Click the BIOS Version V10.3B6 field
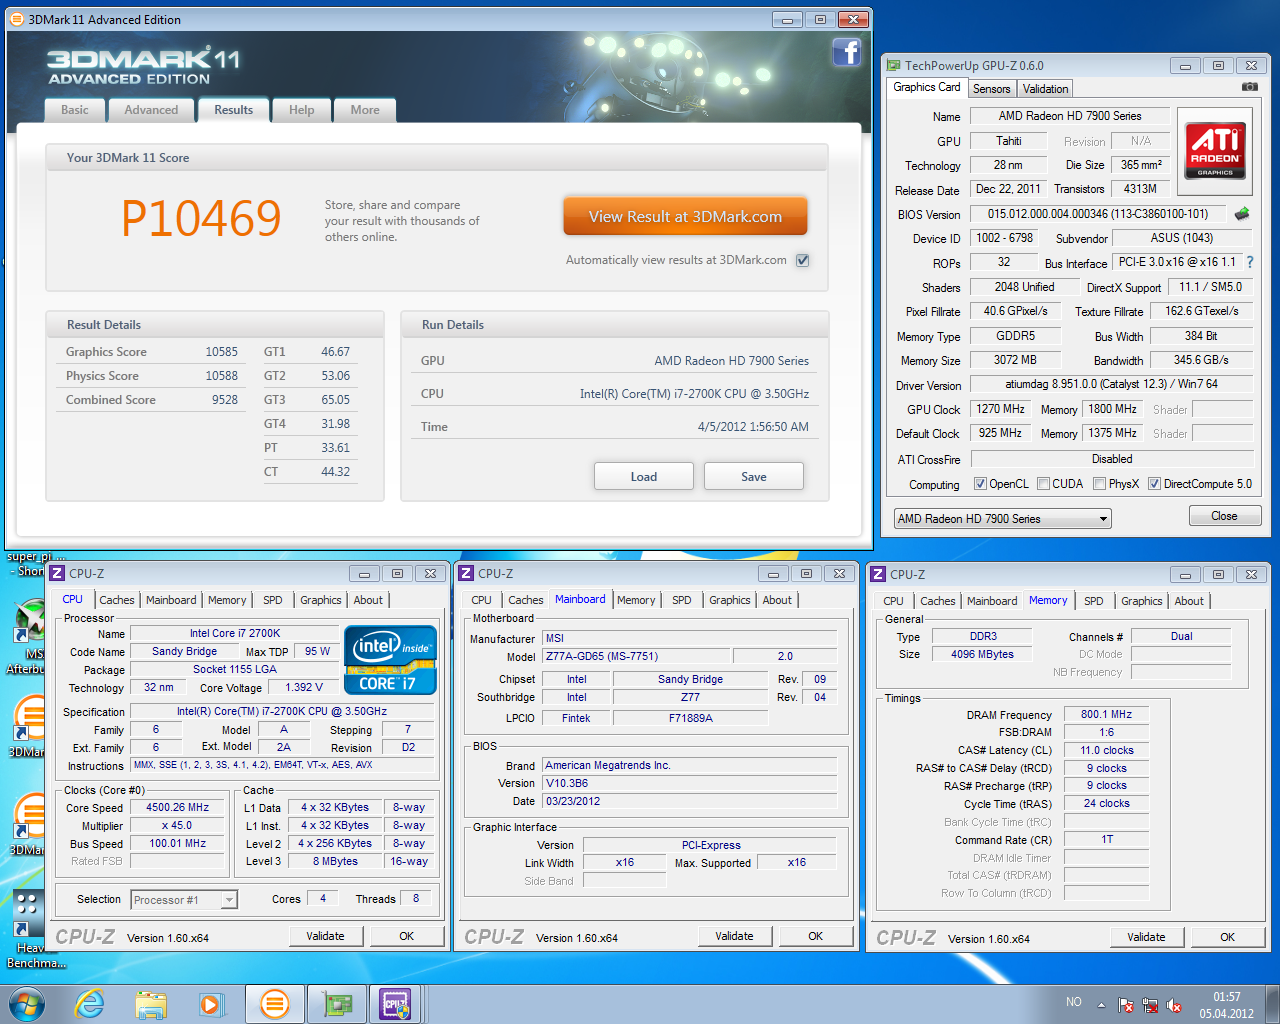This screenshot has width=1280, height=1024. (x=692, y=783)
